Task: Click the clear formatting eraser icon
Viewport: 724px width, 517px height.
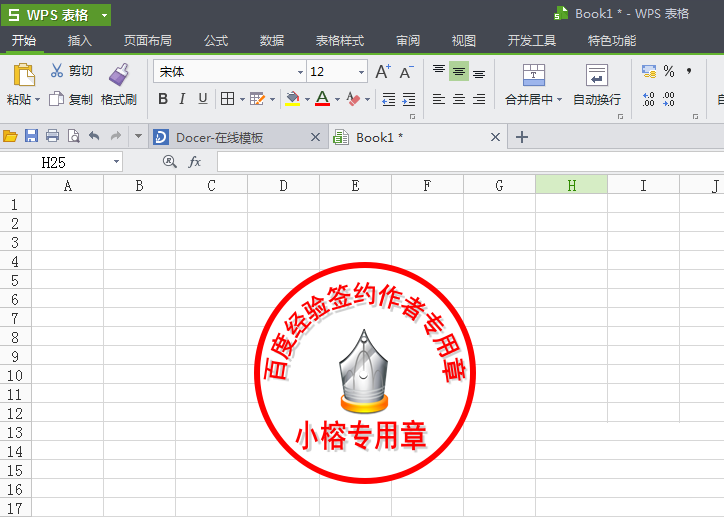Action: [353, 99]
